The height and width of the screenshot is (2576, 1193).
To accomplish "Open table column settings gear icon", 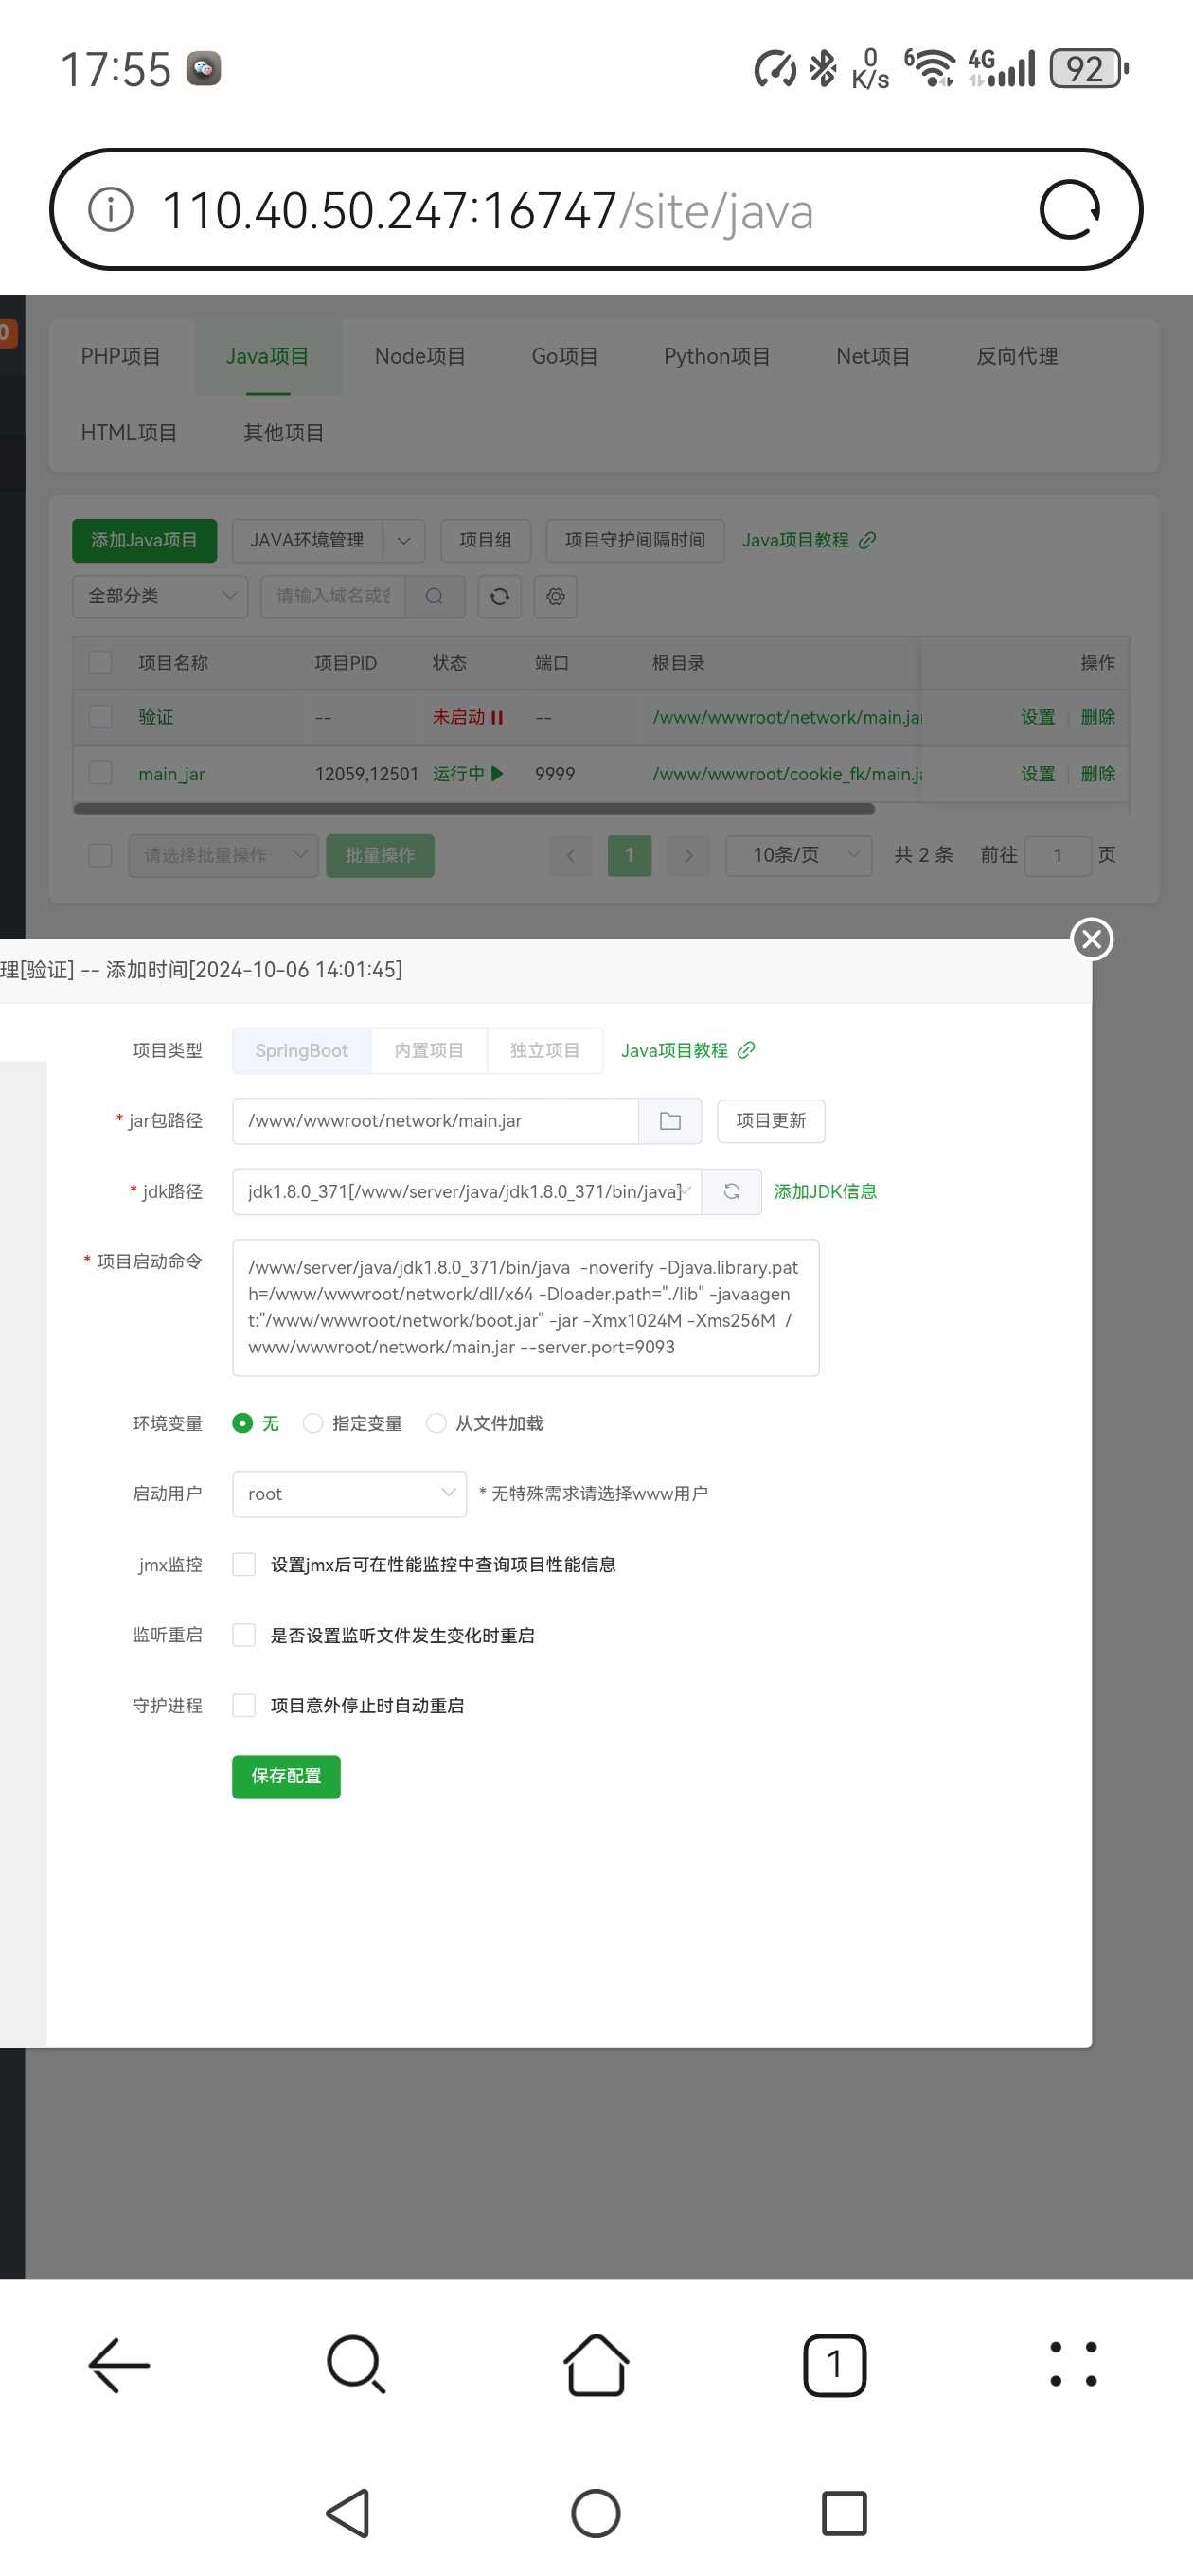I will [x=556, y=596].
